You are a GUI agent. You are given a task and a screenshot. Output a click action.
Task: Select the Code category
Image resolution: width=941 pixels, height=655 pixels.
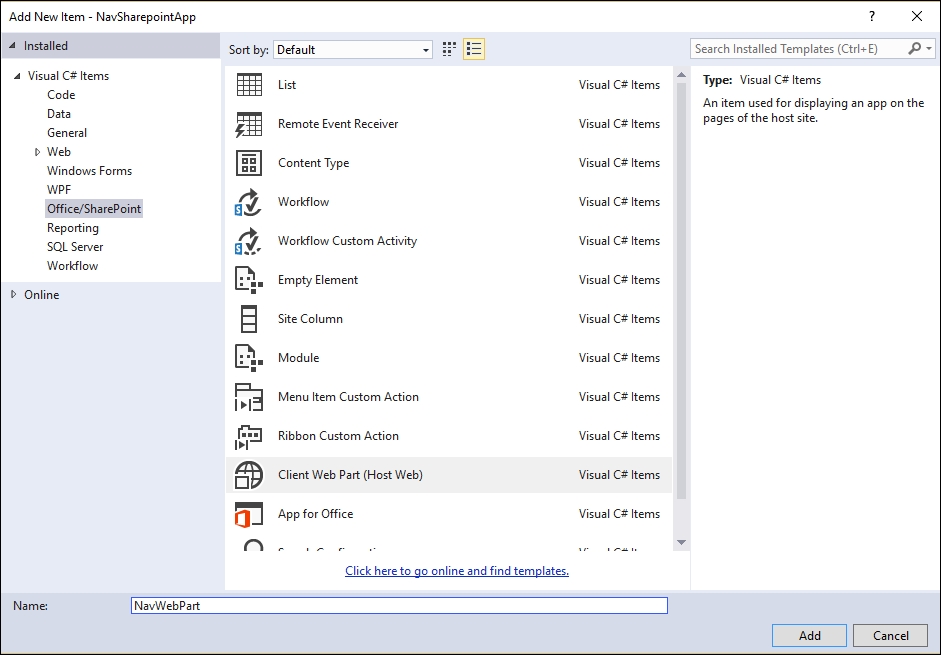click(x=61, y=95)
